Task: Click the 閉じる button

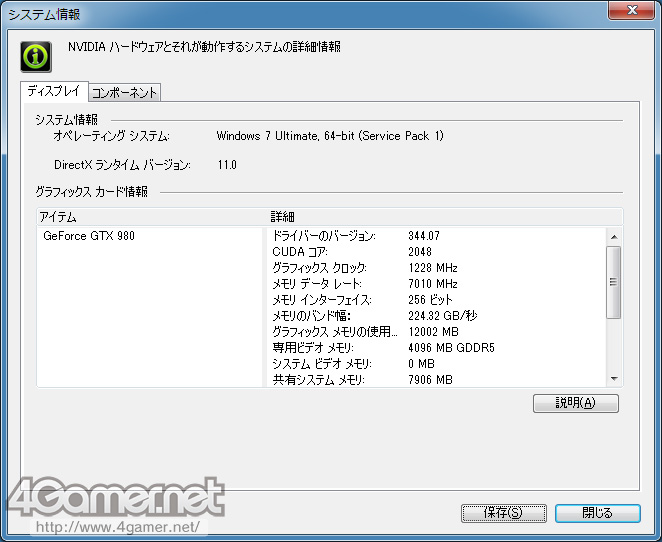Action: click(597, 513)
